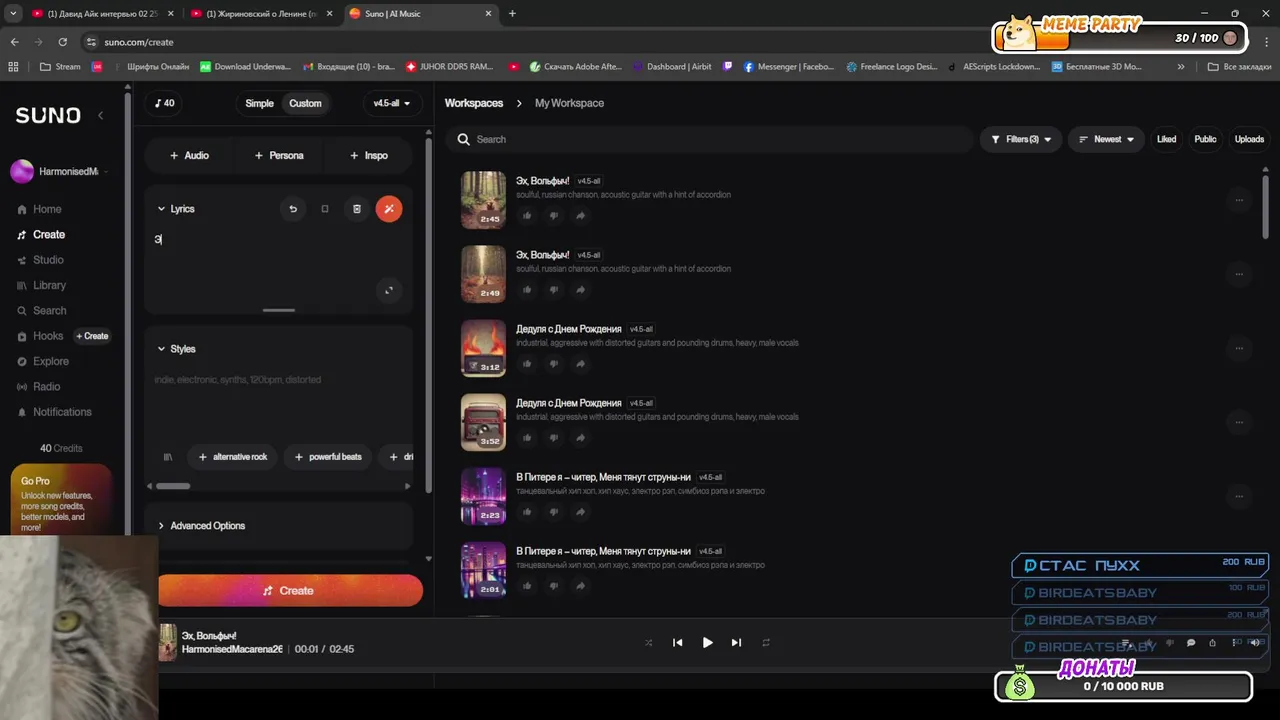Like the first Эх, Вольфыч! track (2:45)
Image resolution: width=1280 pixels, height=720 pixels.
tap(527, 216)
